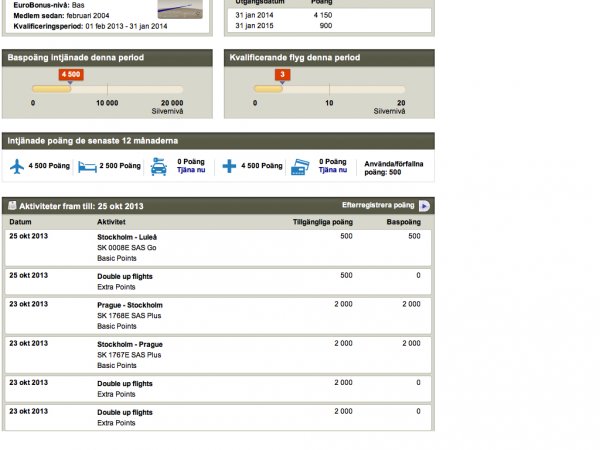Click the Tillgängliga poäng column header
Image resolution: width=600 pixels, height=450 pixels.
pyautogui.click(x=322, y=221)
